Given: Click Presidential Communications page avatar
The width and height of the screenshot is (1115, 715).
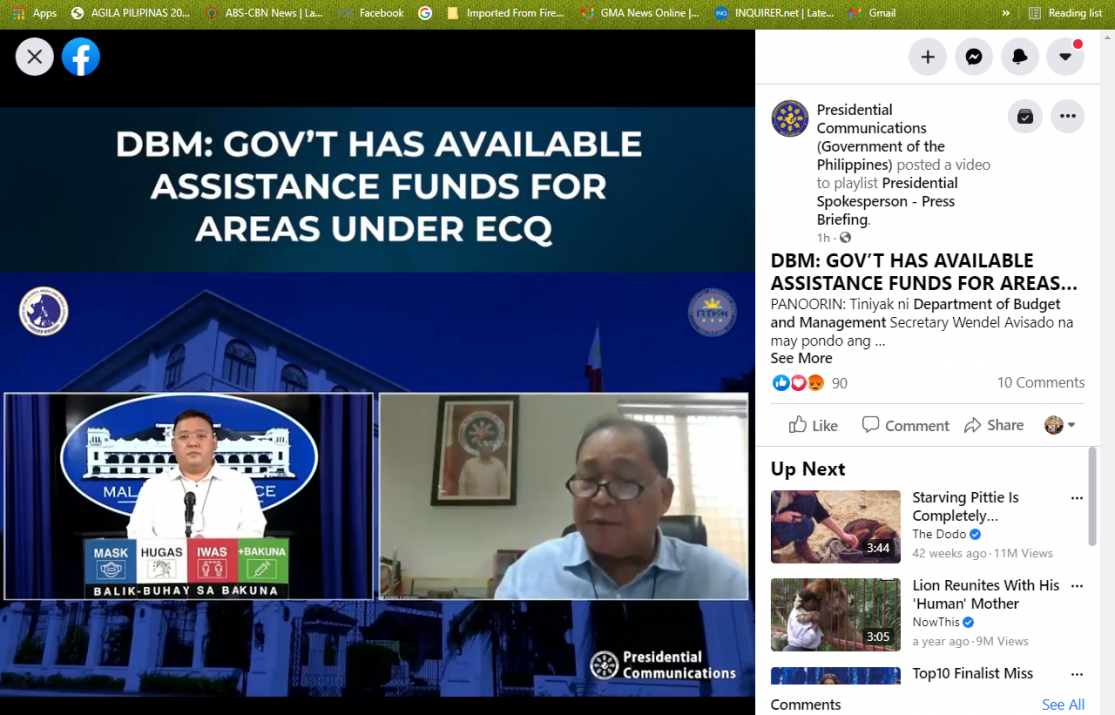Looking at the screenshot, I should (790, 118).
